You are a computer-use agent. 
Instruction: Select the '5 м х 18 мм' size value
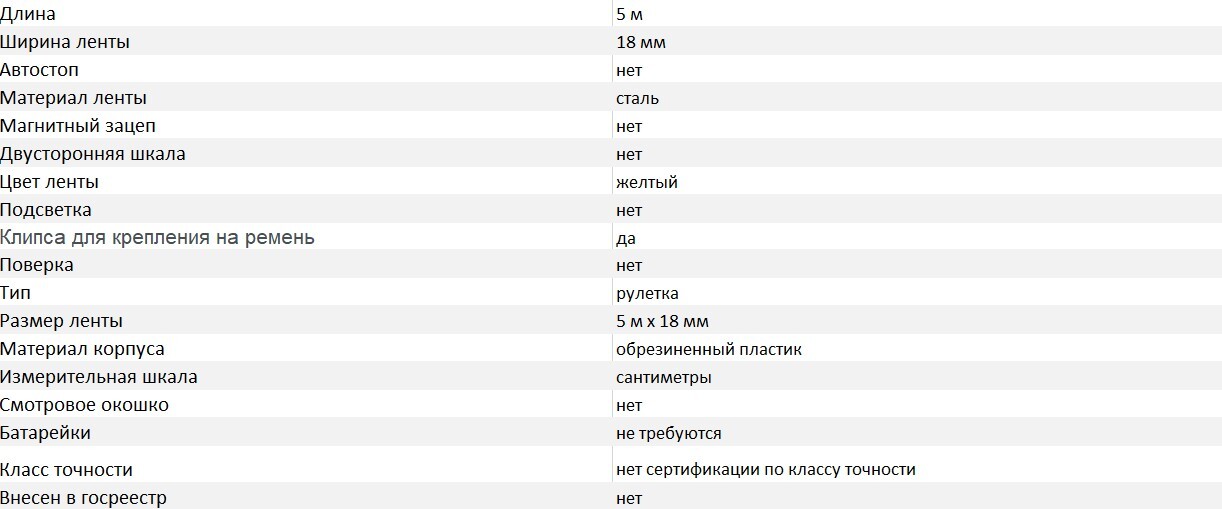tap(663, 321)
